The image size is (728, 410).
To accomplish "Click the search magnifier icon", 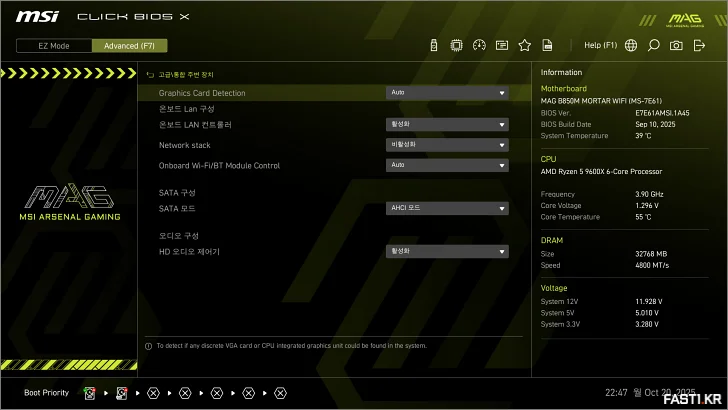I will point(654,46).
